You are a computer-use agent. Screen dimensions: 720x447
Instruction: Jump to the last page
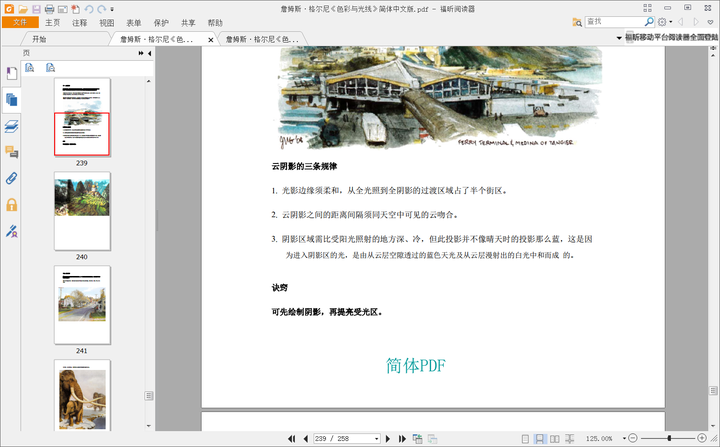tap(402, 439)
